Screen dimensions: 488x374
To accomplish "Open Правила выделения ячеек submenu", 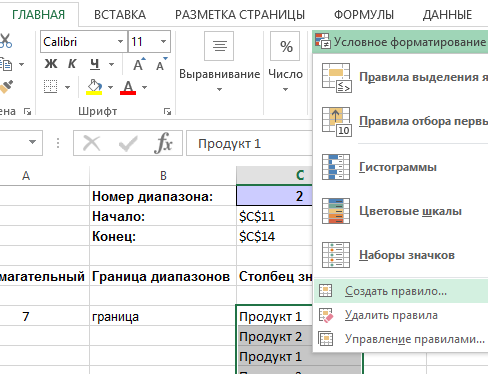I will pyautogui.click(x=401, y=77).
